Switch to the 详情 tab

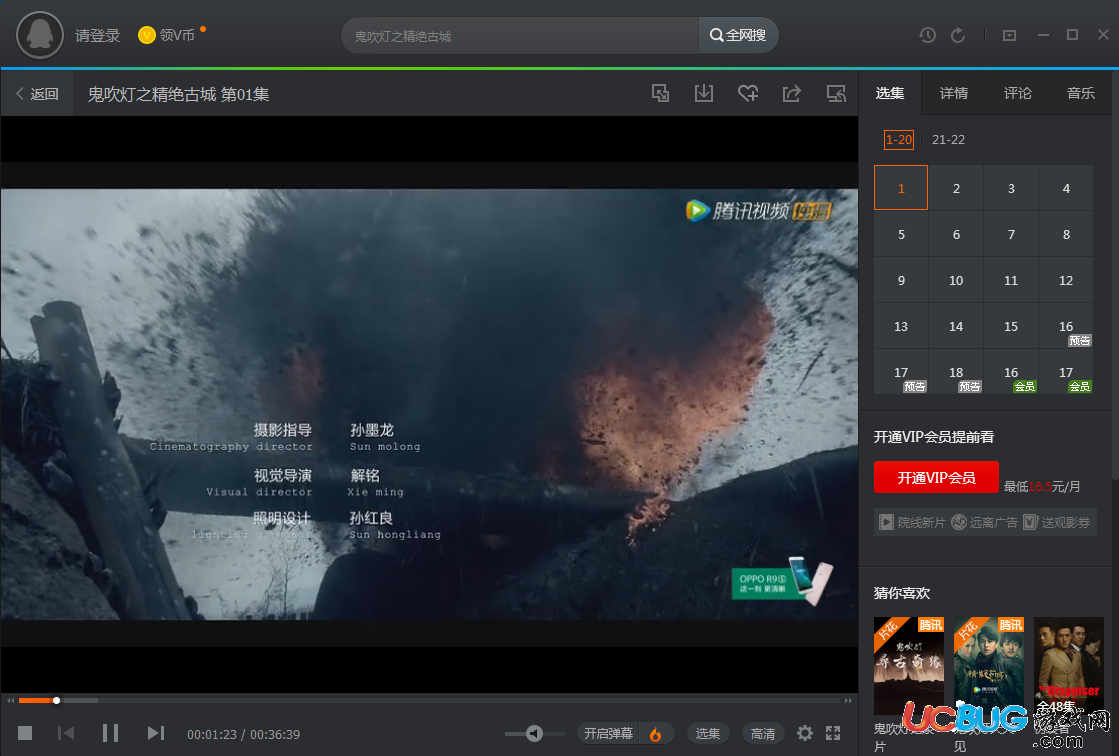tap(953, 93)
